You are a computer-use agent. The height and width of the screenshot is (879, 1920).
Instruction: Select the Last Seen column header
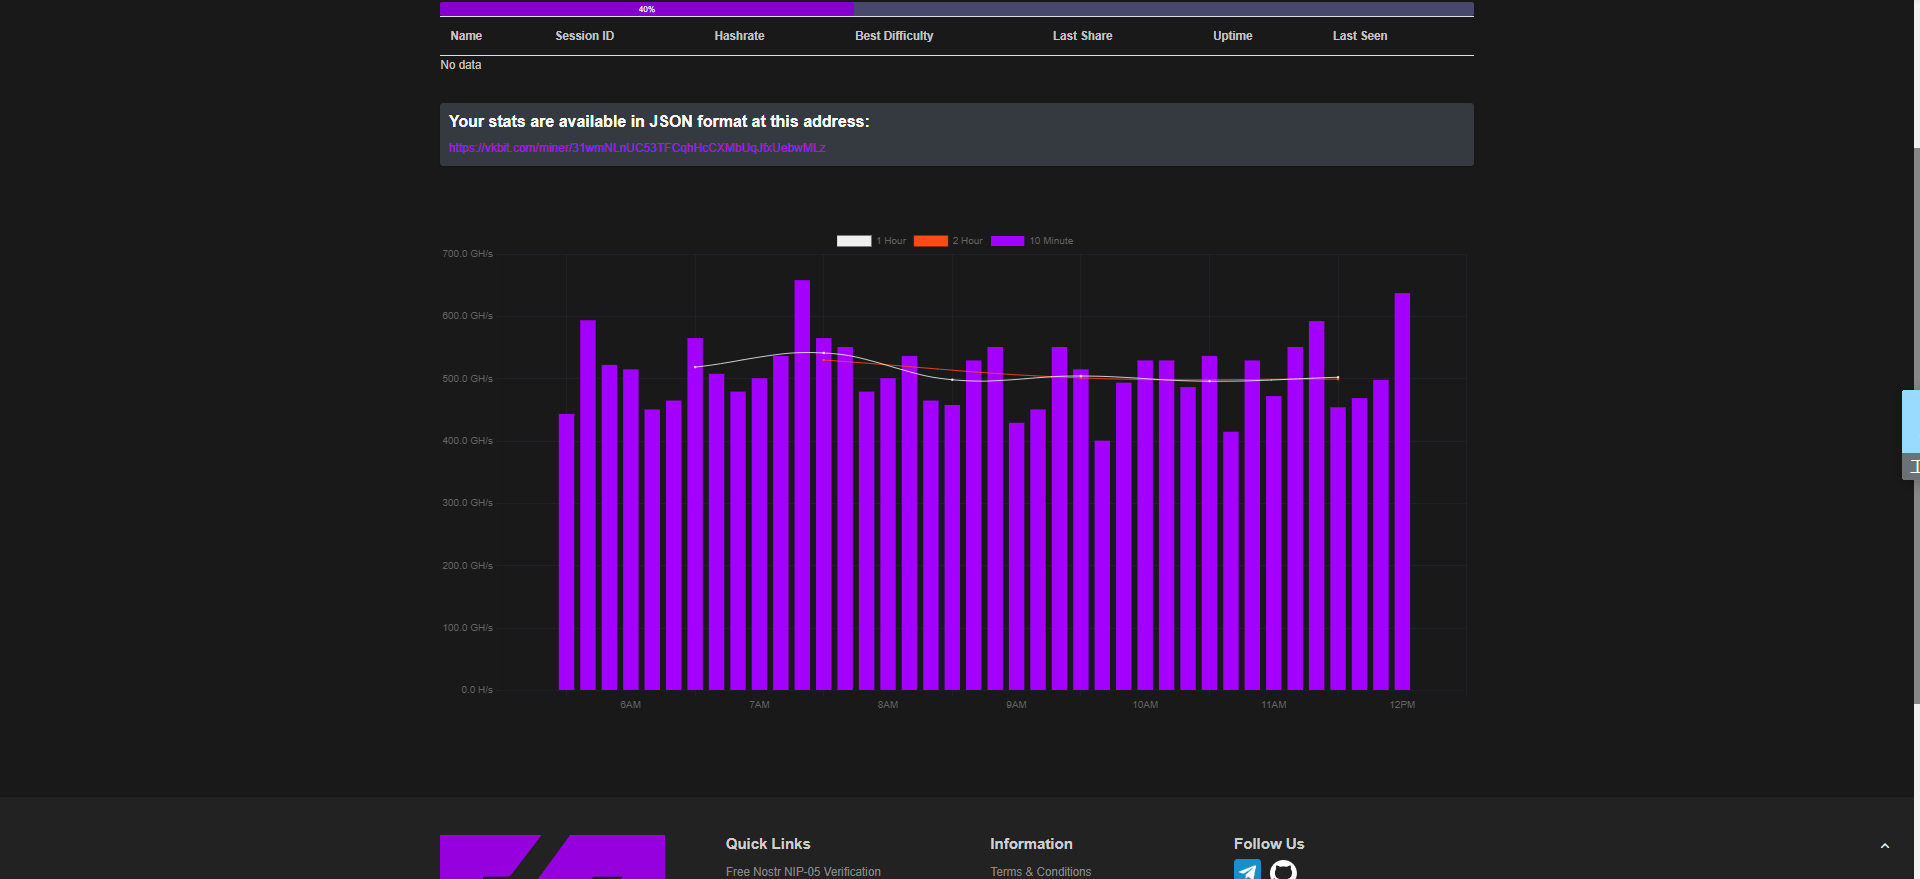tap(1360, 36)
